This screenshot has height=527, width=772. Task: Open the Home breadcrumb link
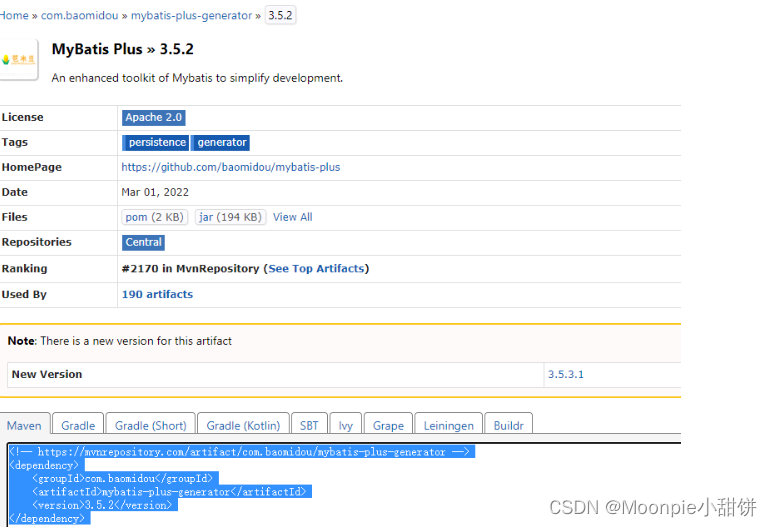coord(14,16)
